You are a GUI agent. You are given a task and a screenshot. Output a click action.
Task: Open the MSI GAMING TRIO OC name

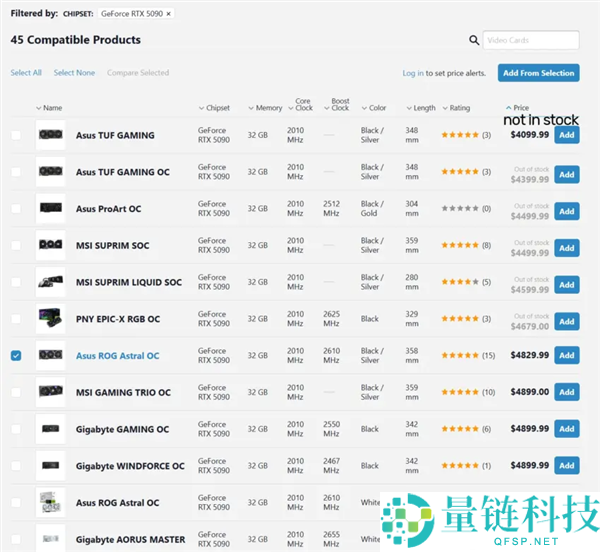click(123, 392)
